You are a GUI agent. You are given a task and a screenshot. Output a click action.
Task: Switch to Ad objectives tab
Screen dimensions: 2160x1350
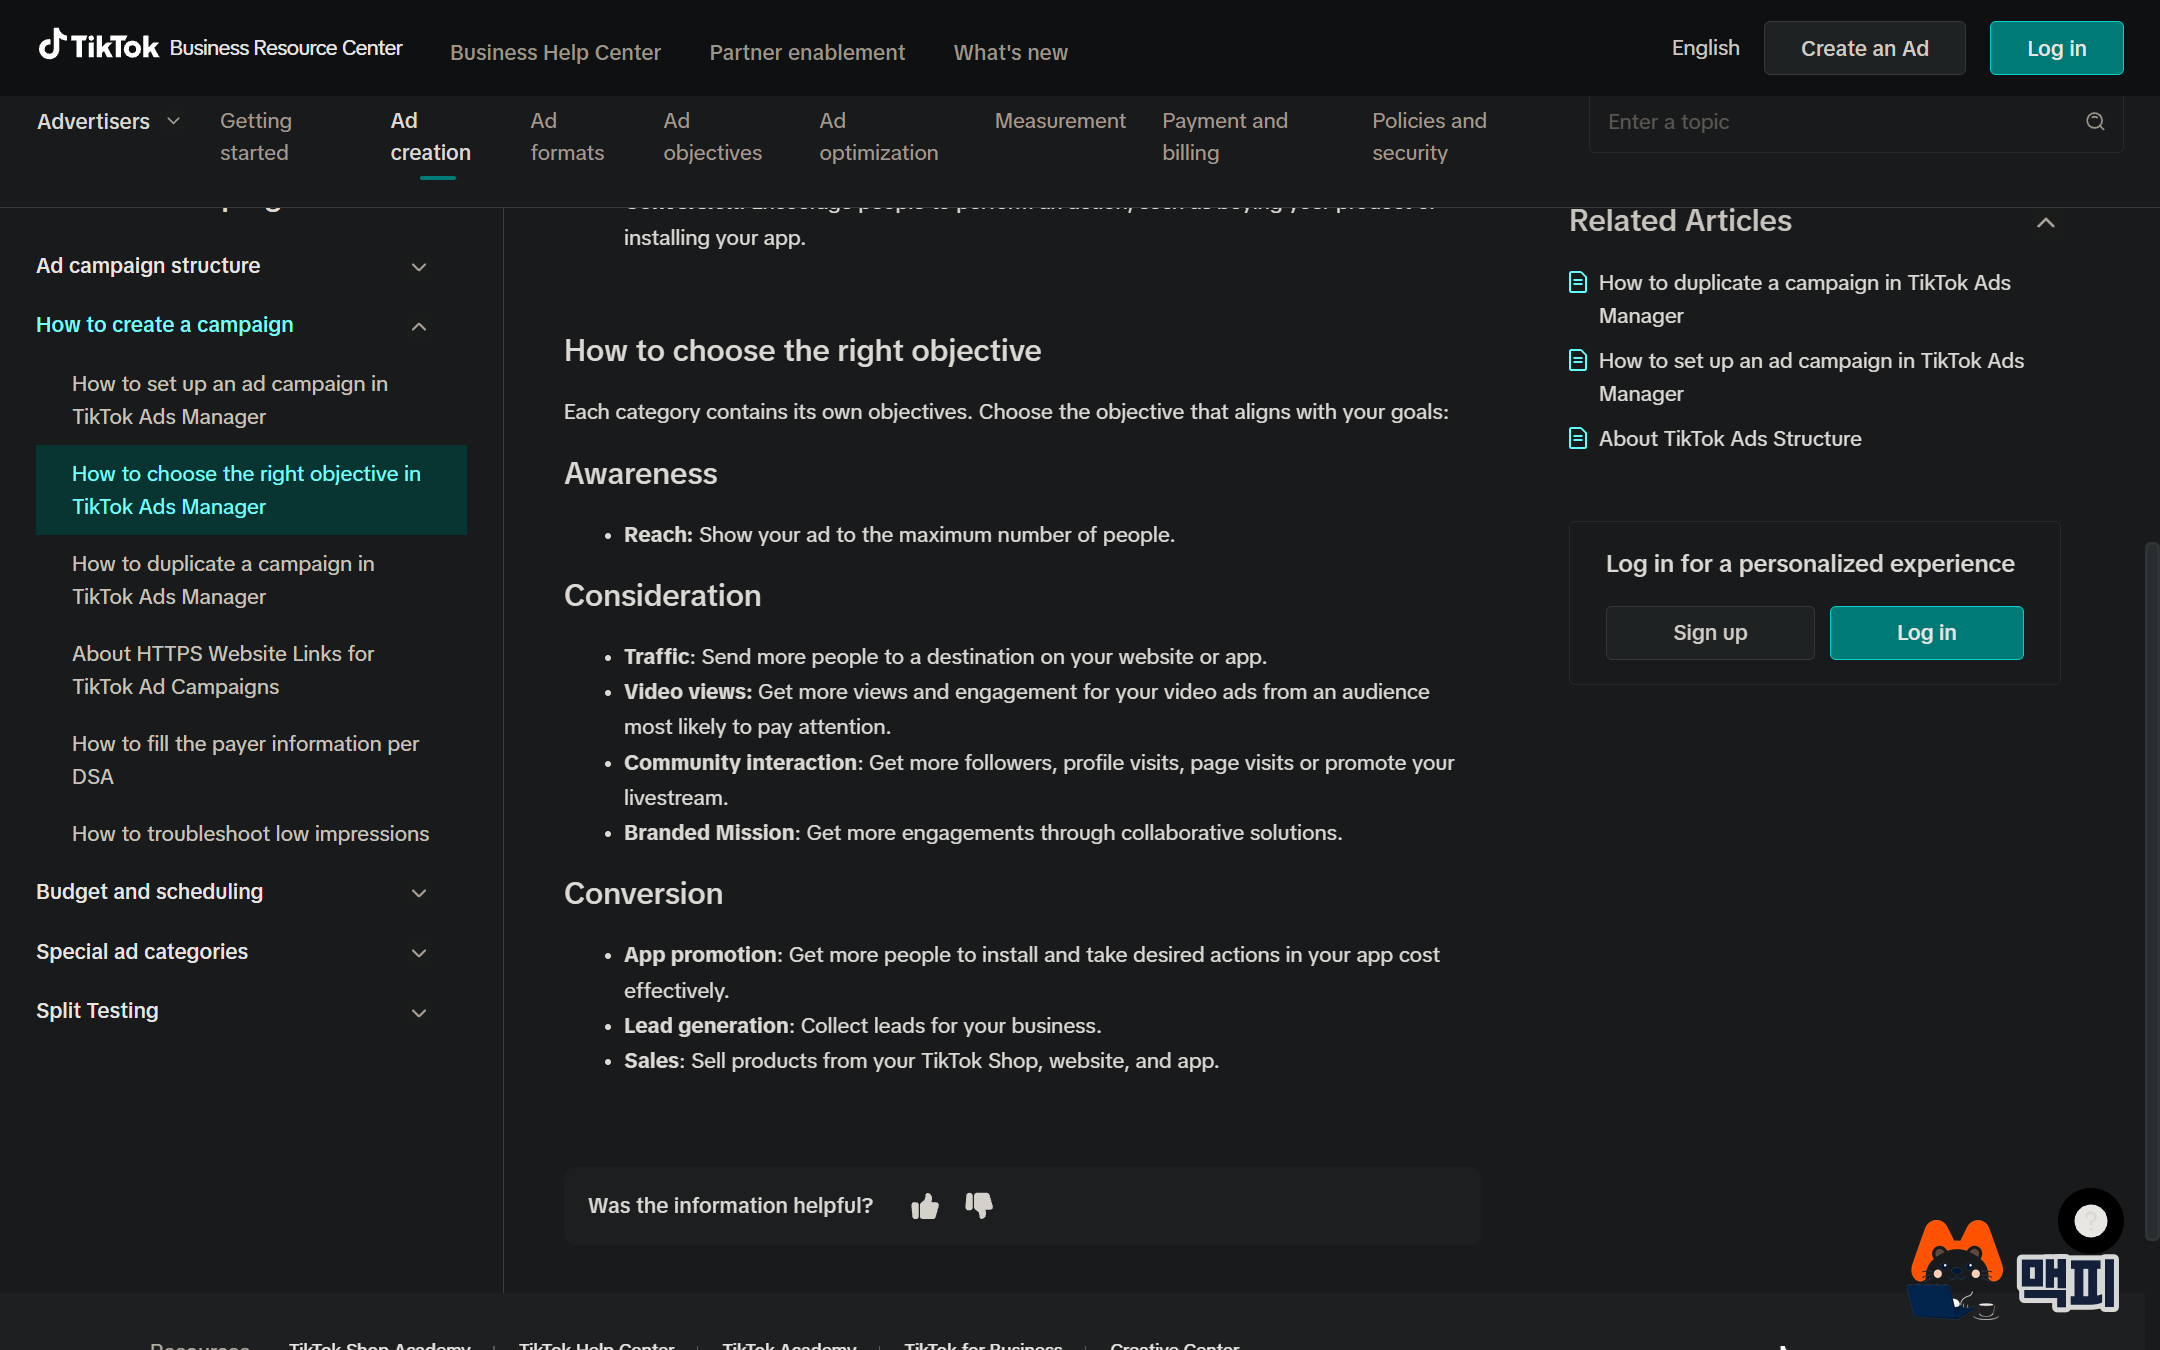(x=712, y=137)
